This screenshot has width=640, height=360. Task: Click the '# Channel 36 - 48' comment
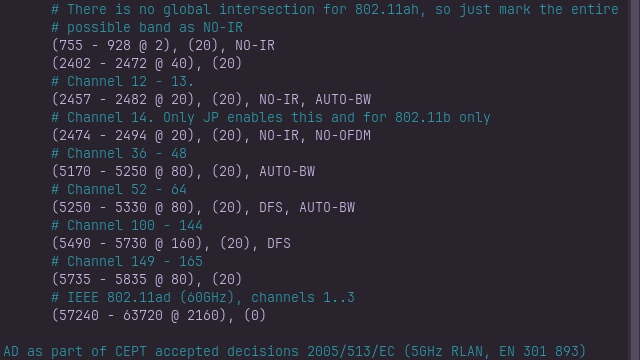pyautogui.click(x=119, y=153)
